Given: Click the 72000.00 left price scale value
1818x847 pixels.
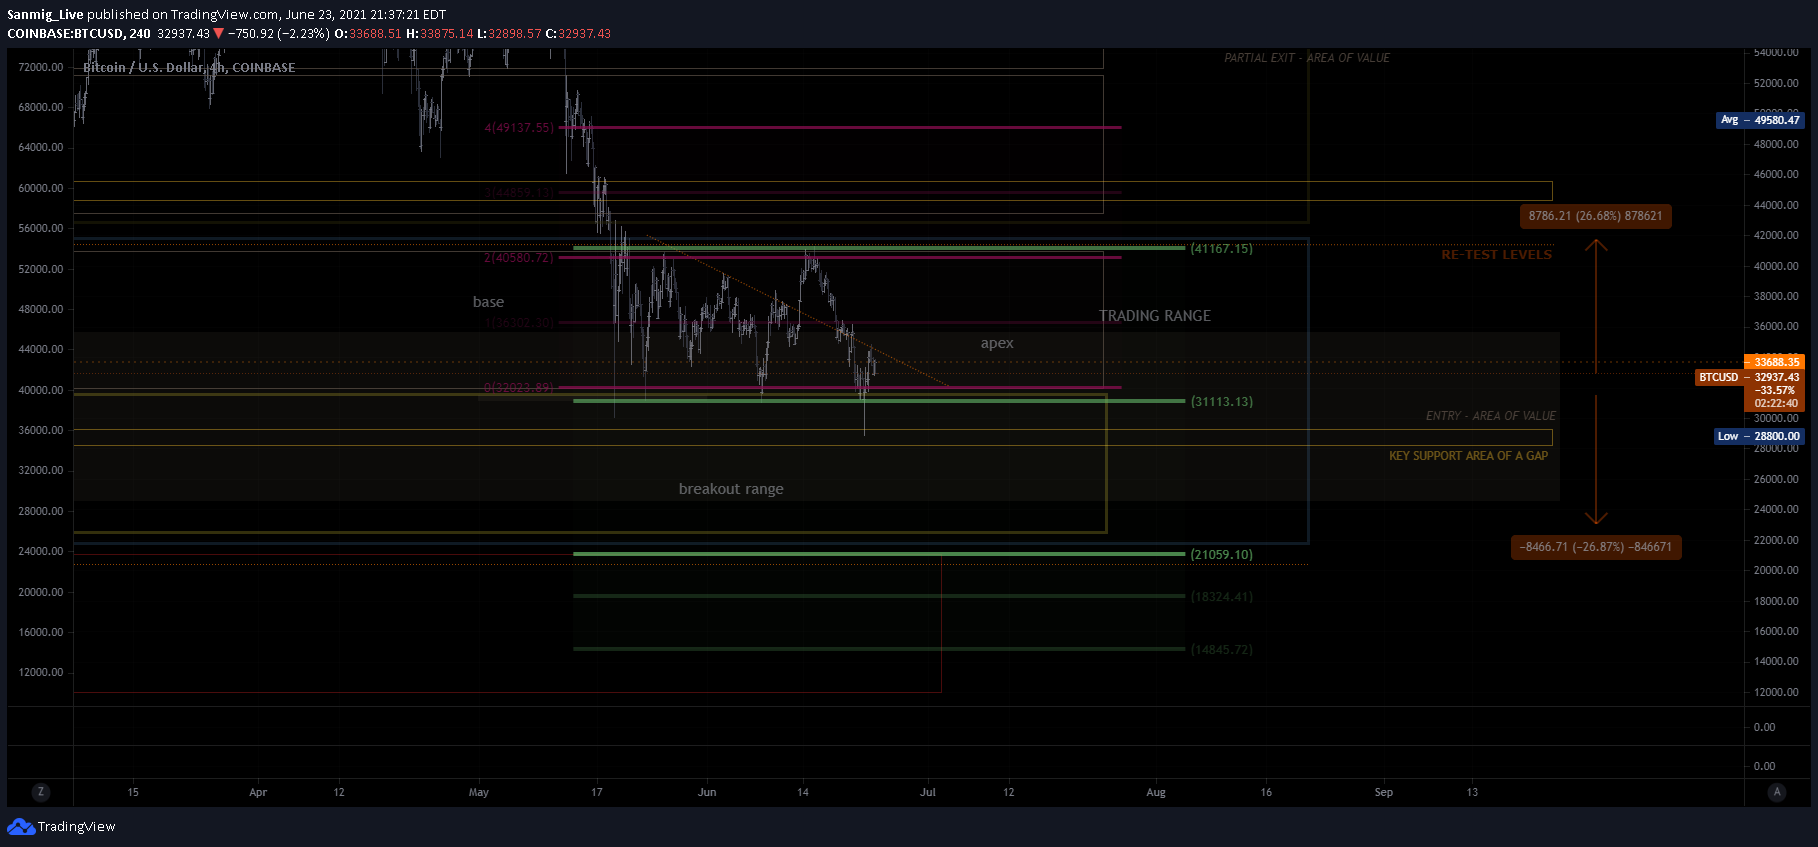Looking at the screenshot, I should tap(41, 67).
